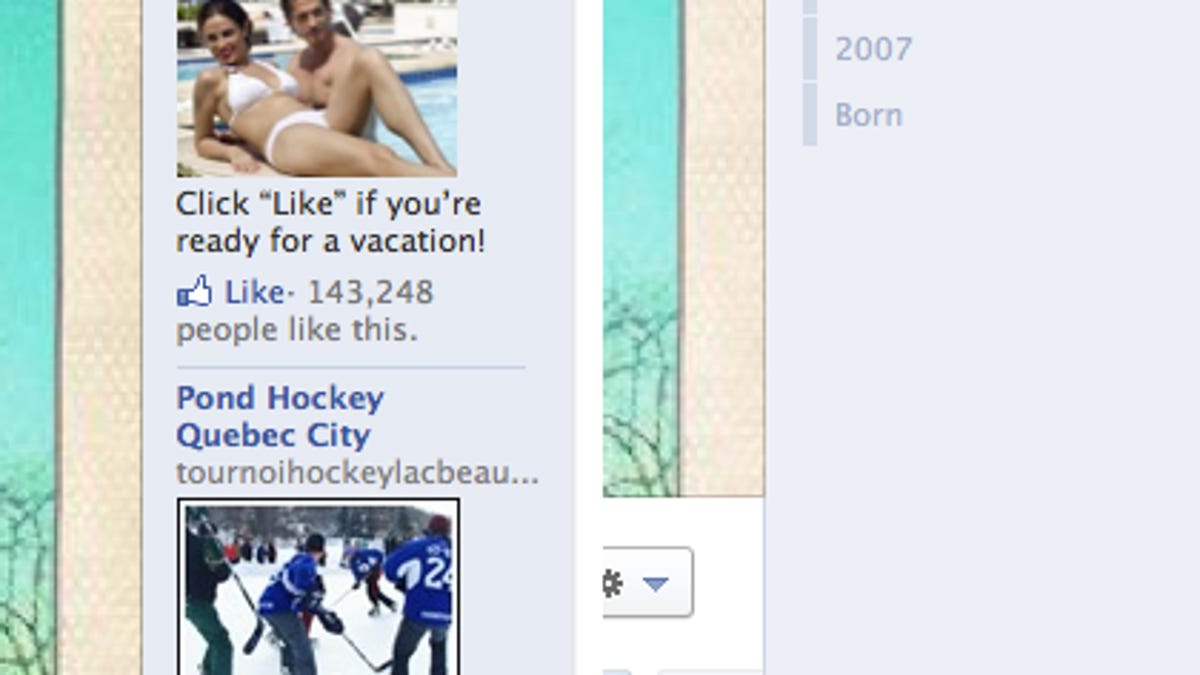Expand the blue dropdown arrow beside gear
Viewport: 1200px width, 675px height.
click(655, 584)
